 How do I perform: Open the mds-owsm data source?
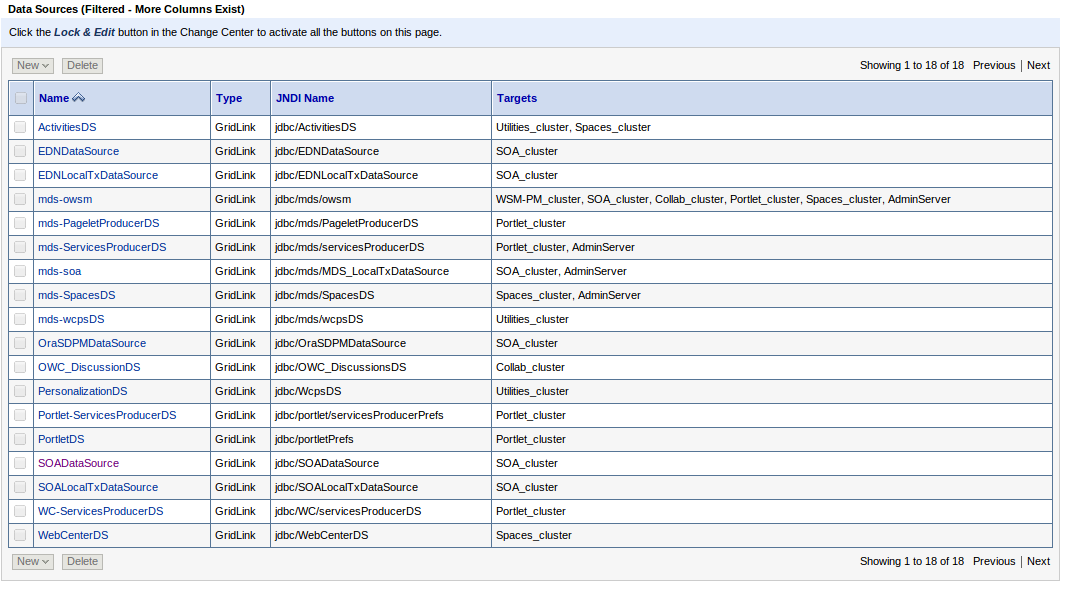pos(65,199)
